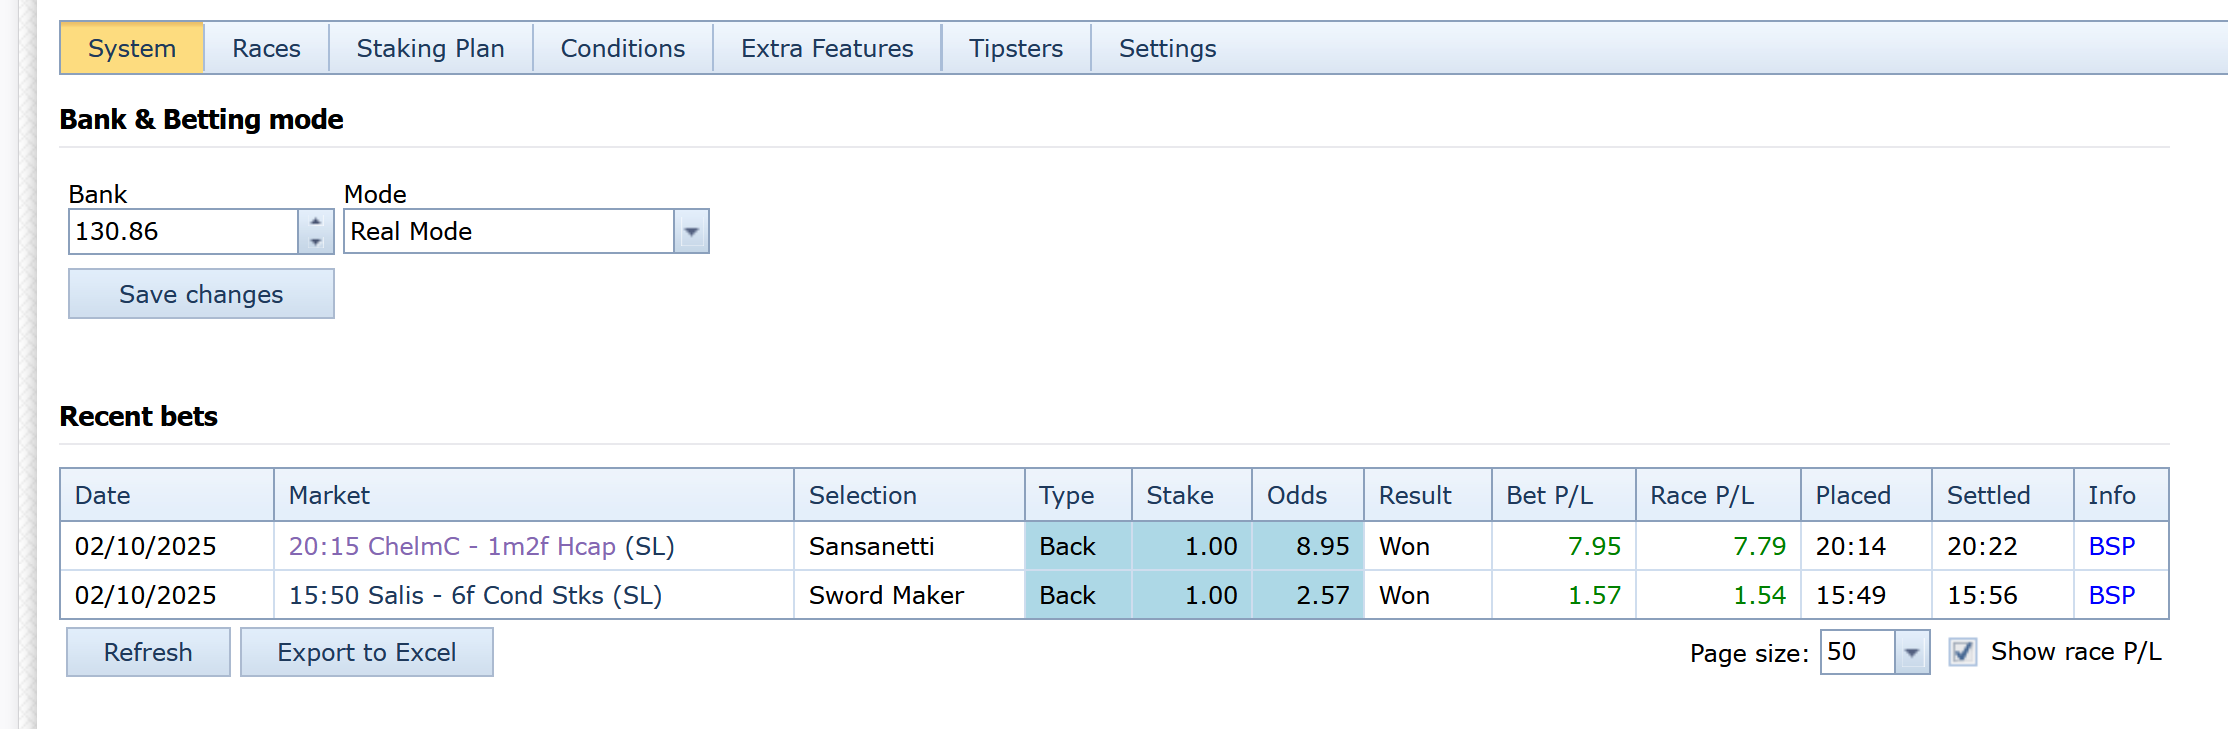The image size is (2228, 729).
Task: Open the Extra Features tab
Action: pos(826,49)
